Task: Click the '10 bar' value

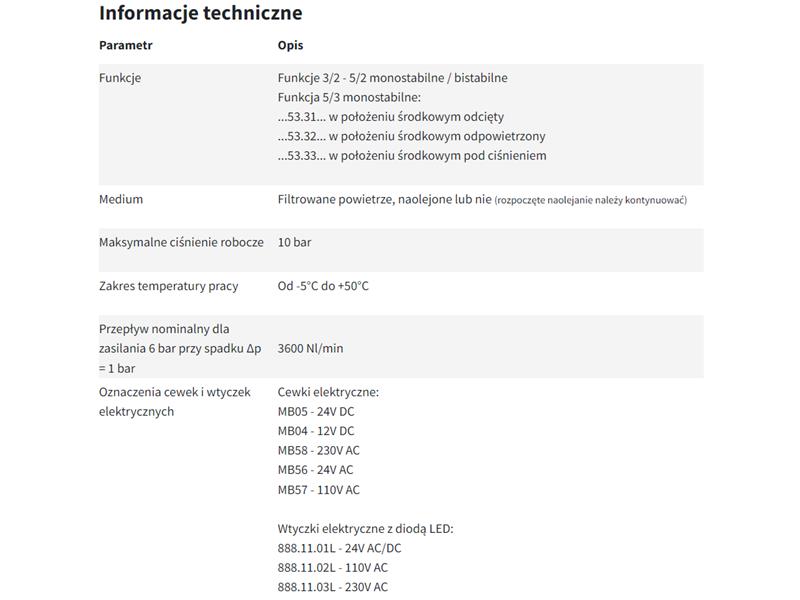Action: point(294,242)
